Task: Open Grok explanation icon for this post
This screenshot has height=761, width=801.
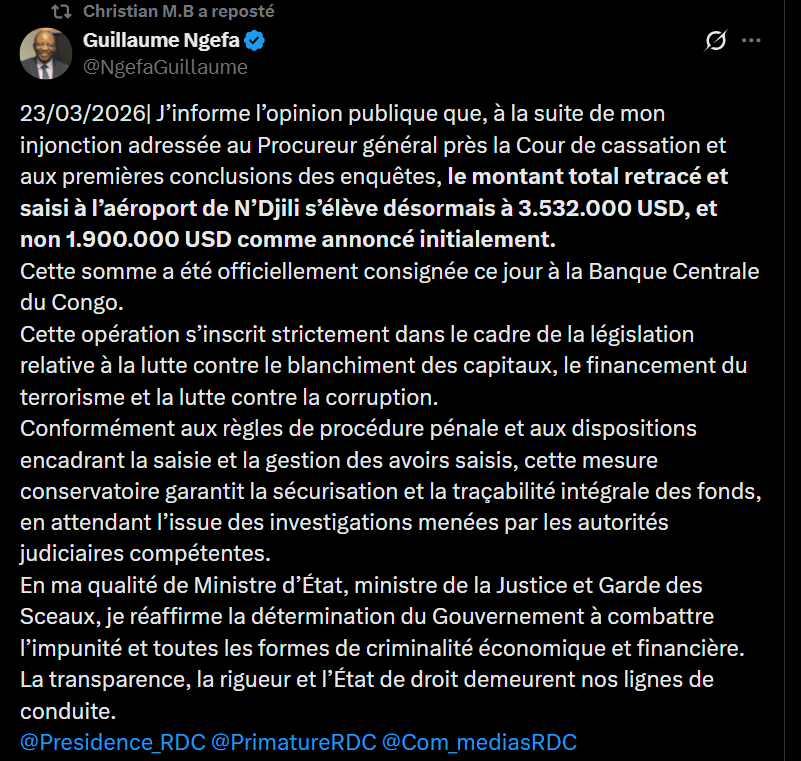Action: click(715, 41)
